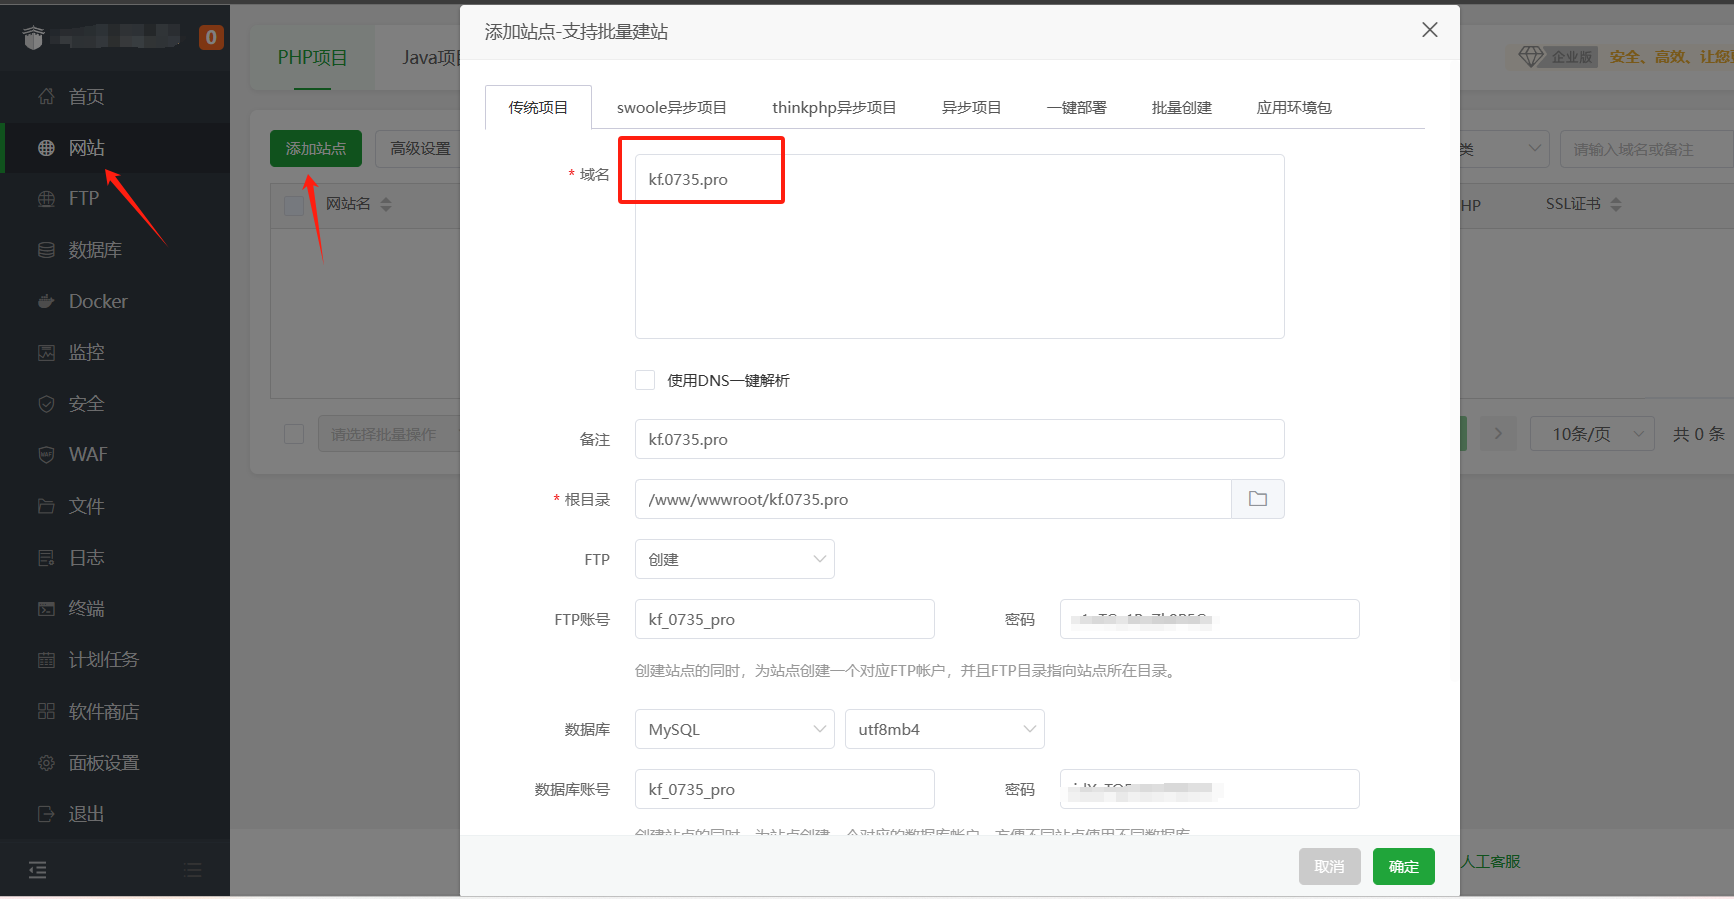Open the category filter dropdown
The width and height of the screenshot is (1734, 899).
point(1505,149)
